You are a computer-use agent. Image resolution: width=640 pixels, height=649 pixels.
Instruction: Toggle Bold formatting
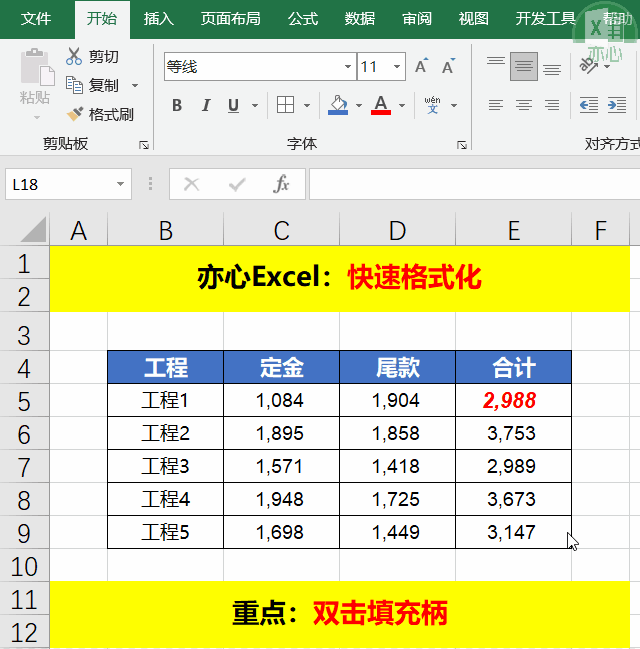(x=177, y=105)
